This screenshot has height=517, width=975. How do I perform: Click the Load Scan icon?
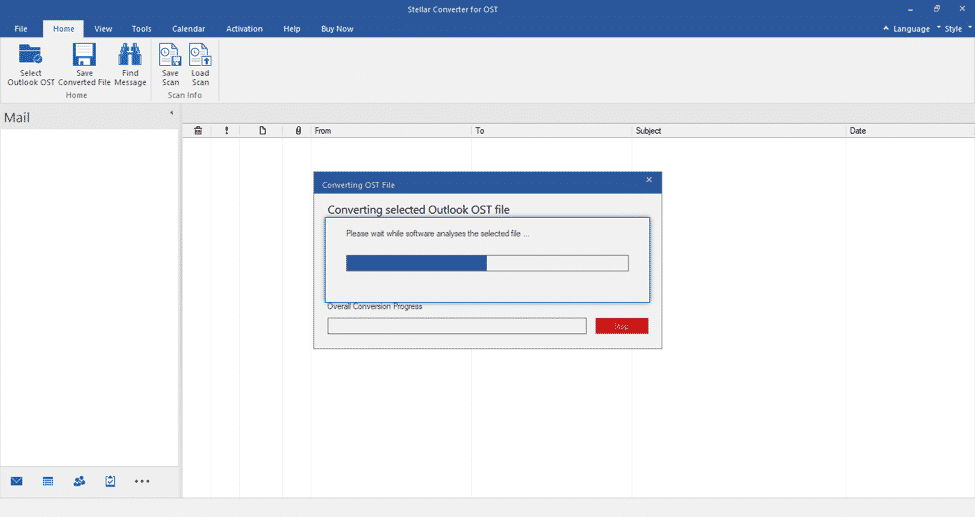tap(200, 55)
